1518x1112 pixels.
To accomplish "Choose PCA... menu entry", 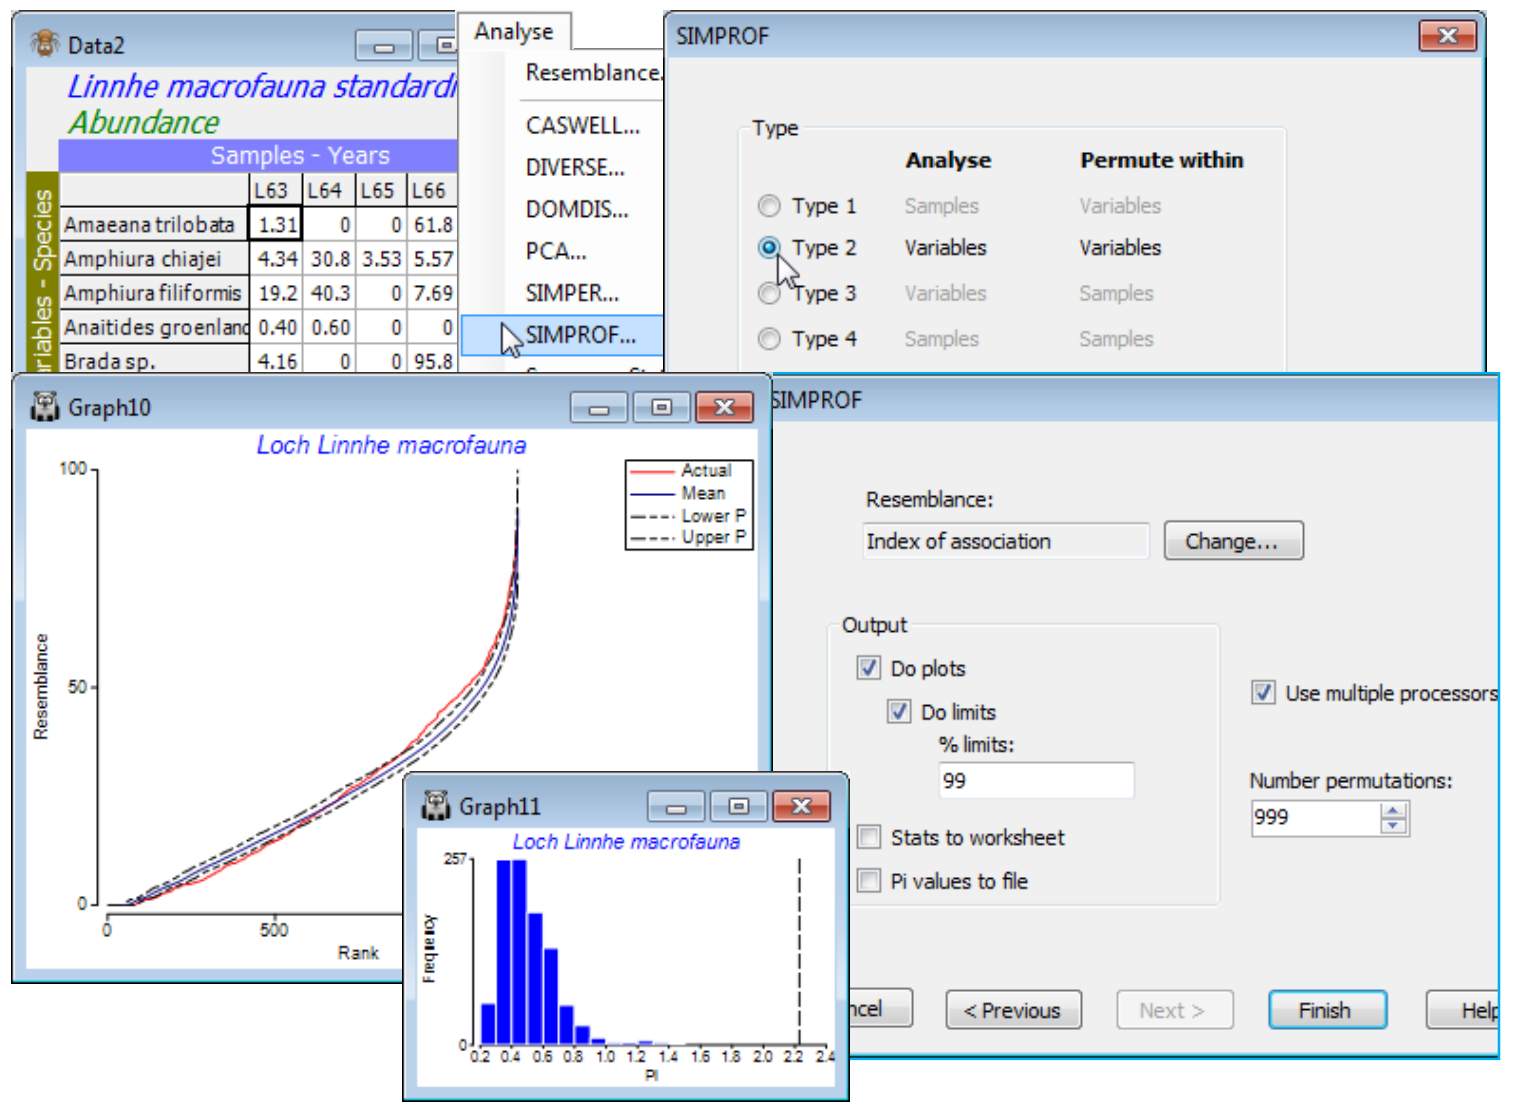I will click(x=556, y=252).
